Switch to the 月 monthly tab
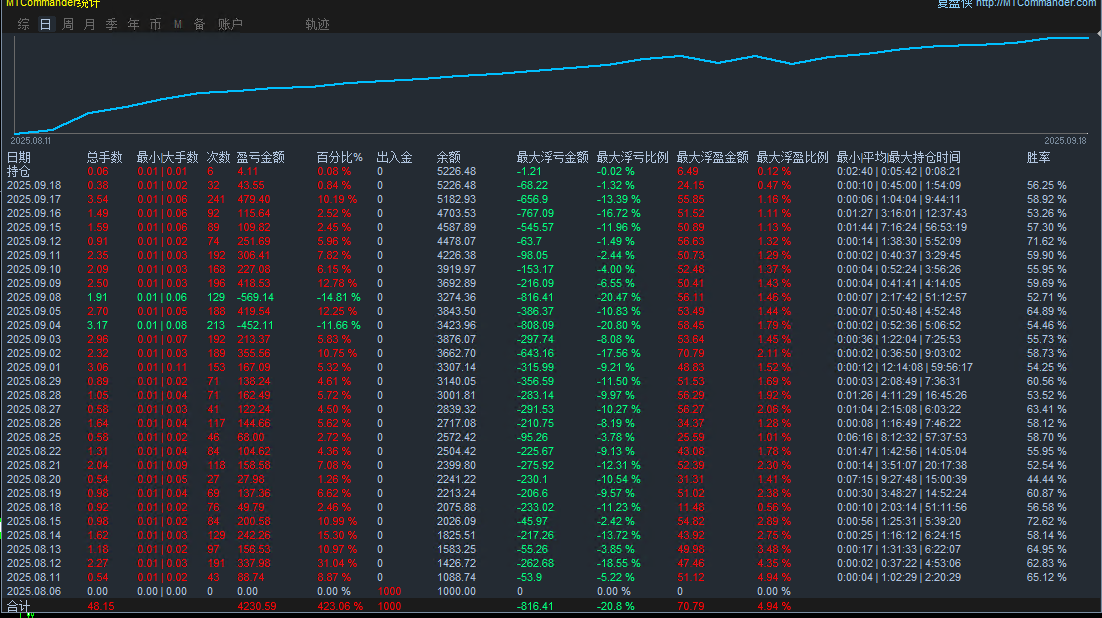 click(x=89, y=24)
